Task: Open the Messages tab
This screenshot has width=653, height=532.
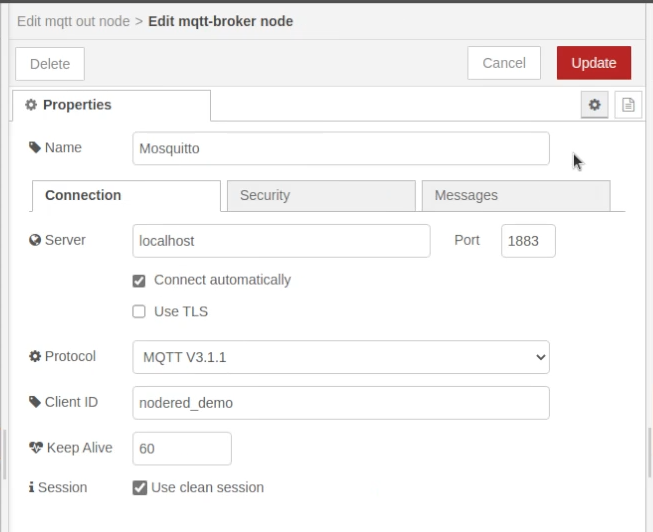Action: tap(515, 196)
